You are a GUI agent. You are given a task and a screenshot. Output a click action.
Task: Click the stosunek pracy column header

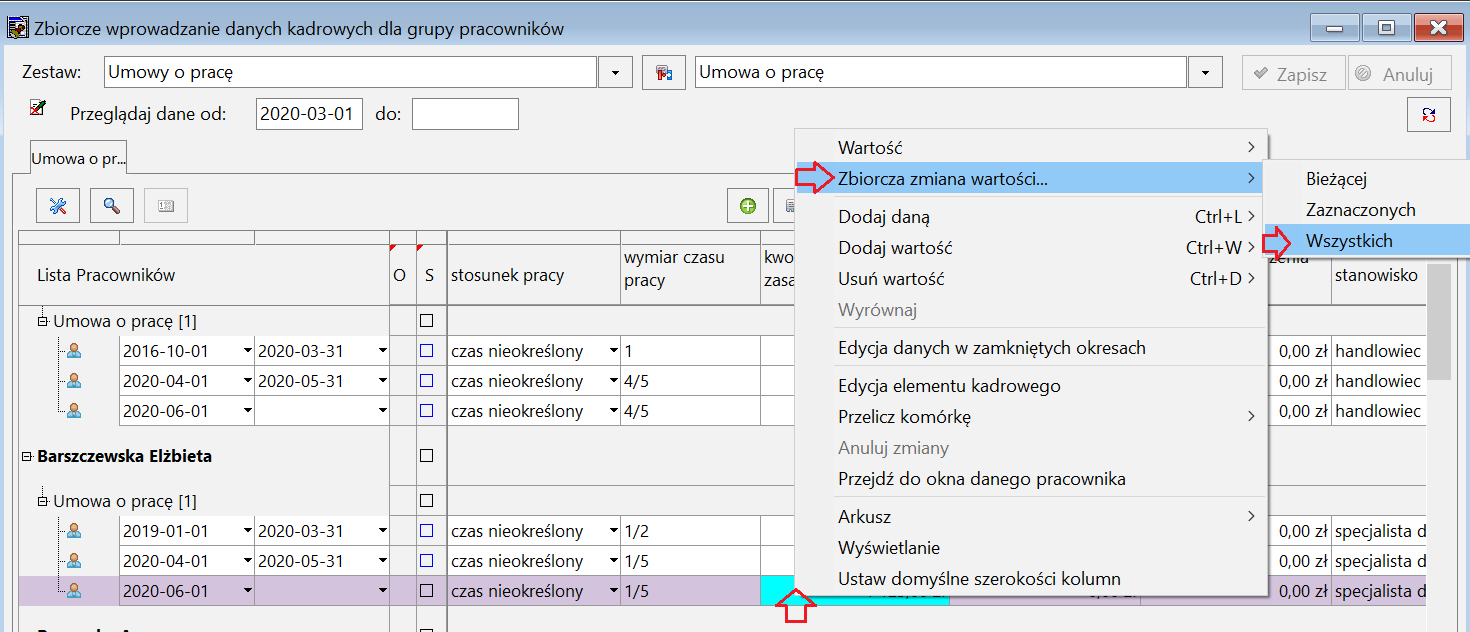click(x=534, y=275)
